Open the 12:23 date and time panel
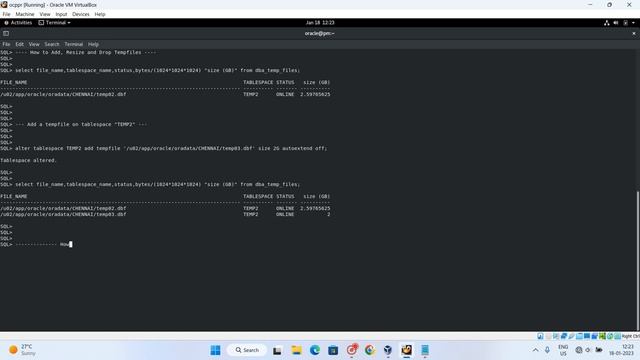This screenshot has width=640, height=360. pos(622,350)
